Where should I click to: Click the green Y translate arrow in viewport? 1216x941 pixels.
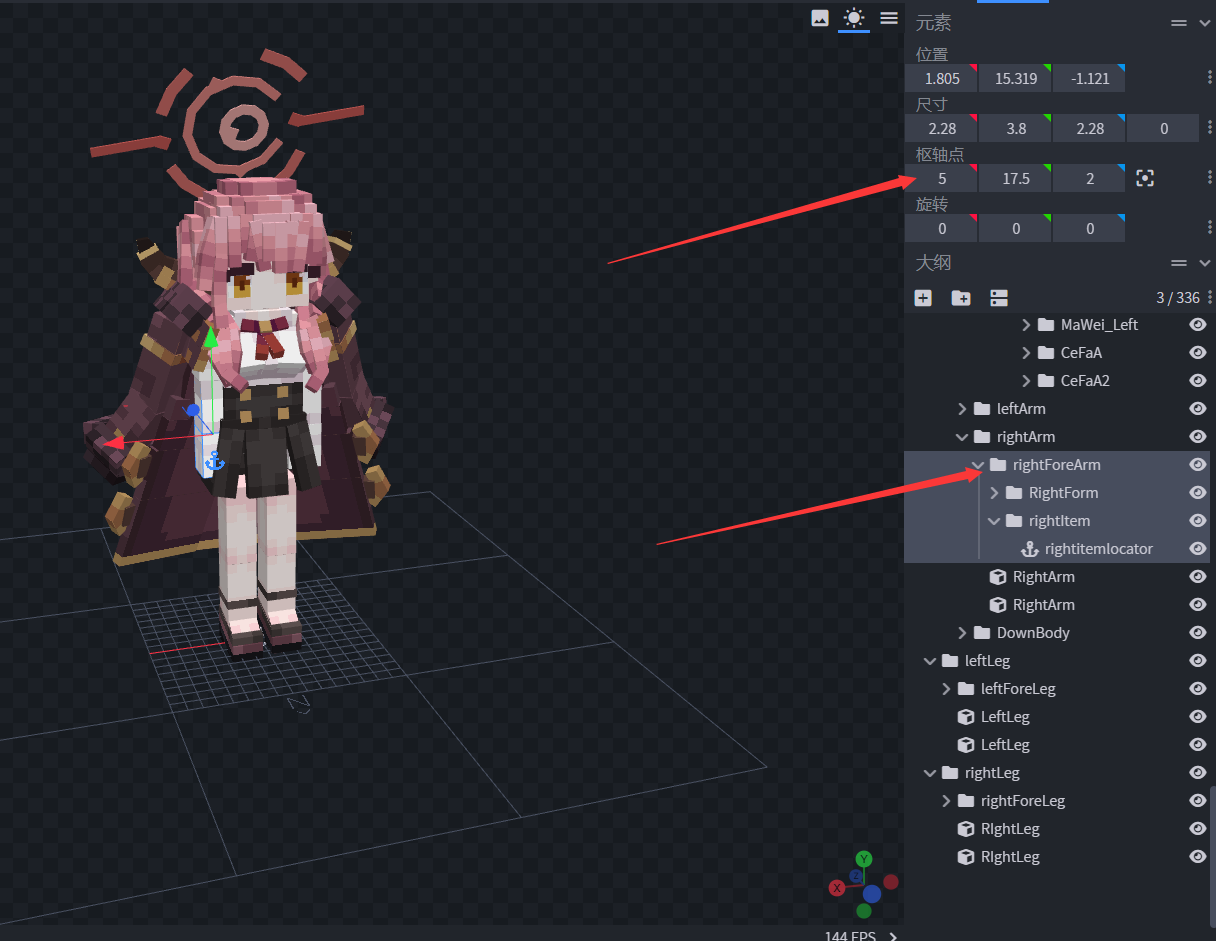tap(210, 338)
